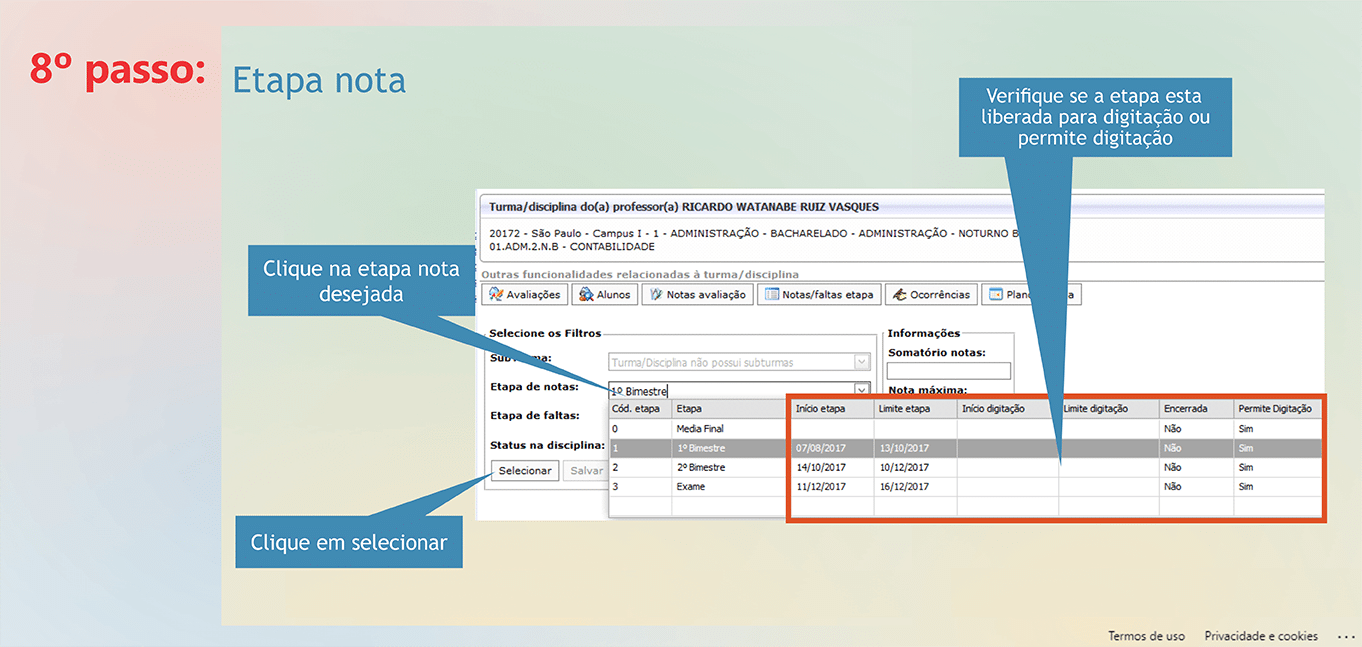Select the 1º Bimestre row in the list

coord(700,448)
